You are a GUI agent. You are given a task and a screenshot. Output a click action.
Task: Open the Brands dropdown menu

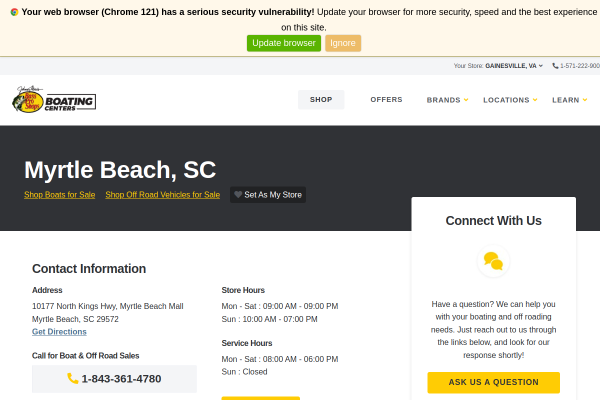point(447,100)
